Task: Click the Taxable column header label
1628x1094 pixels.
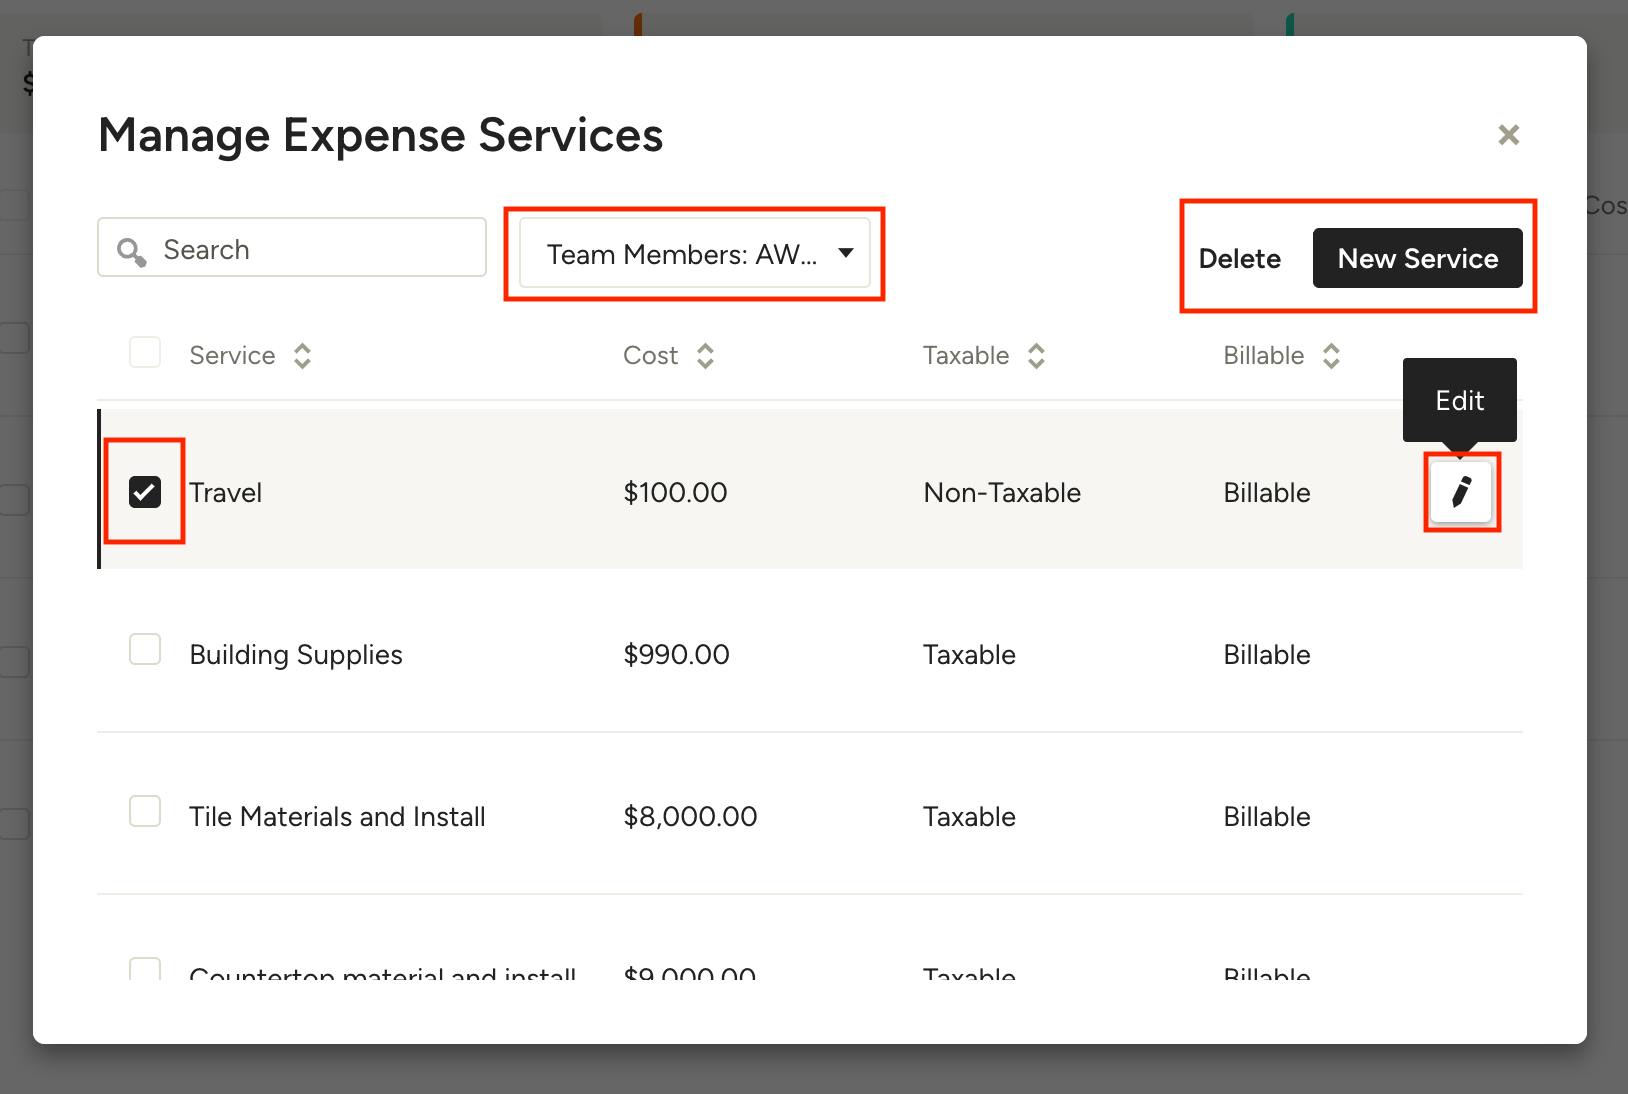Action: pos(966,356)
